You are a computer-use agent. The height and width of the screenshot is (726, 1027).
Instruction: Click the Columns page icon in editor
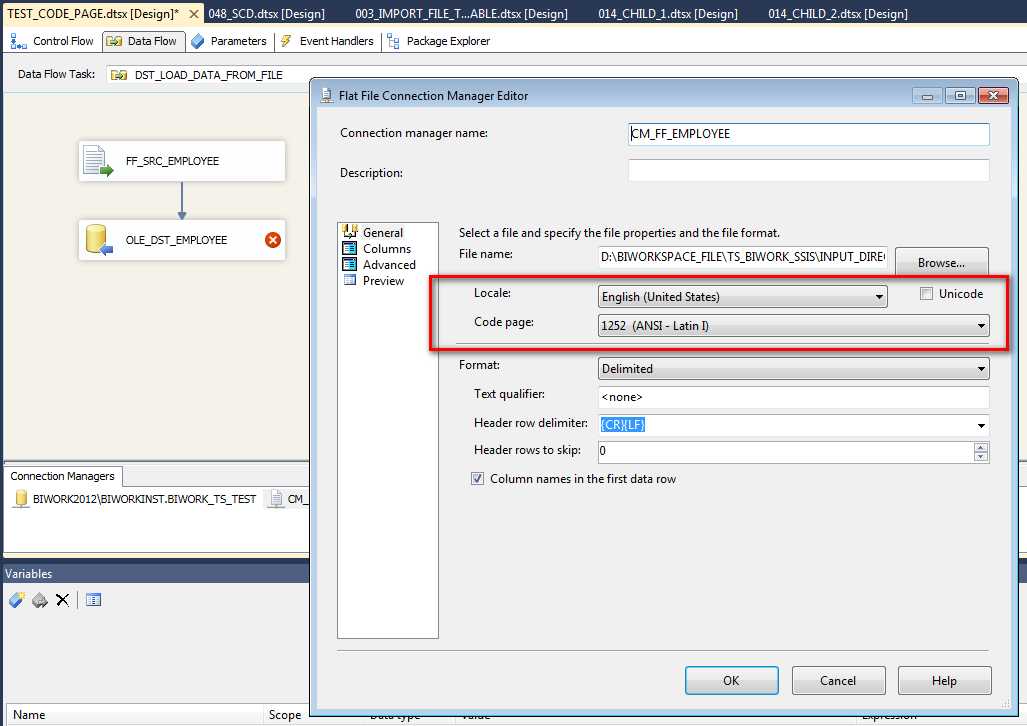[350, 248]
